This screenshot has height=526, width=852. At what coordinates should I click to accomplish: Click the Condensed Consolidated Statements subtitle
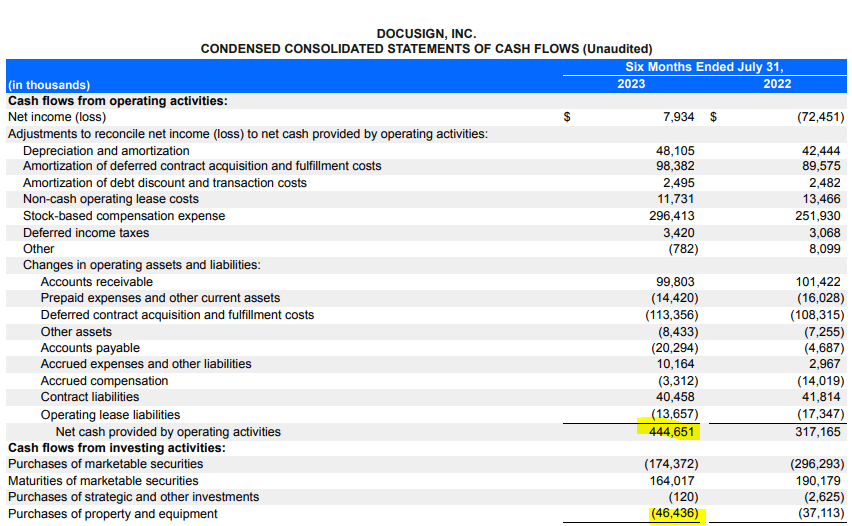click(426, 49)
